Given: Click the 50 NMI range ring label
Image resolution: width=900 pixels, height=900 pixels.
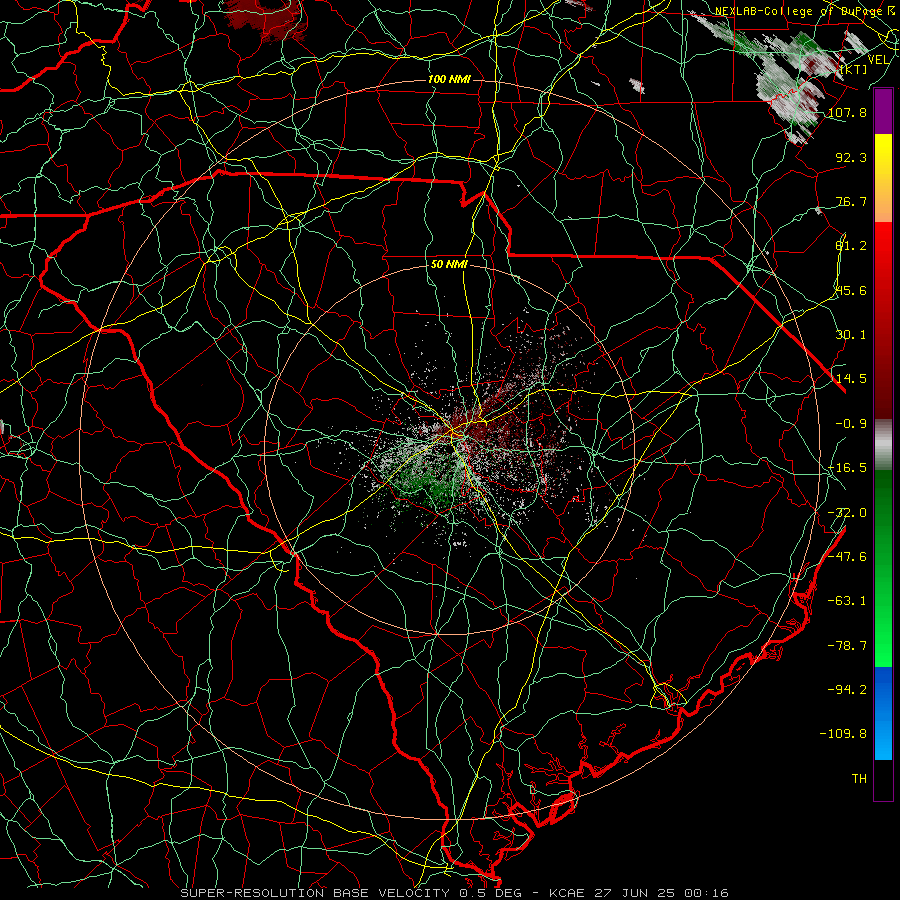Looking at the screenshot, I should point(449,265).
